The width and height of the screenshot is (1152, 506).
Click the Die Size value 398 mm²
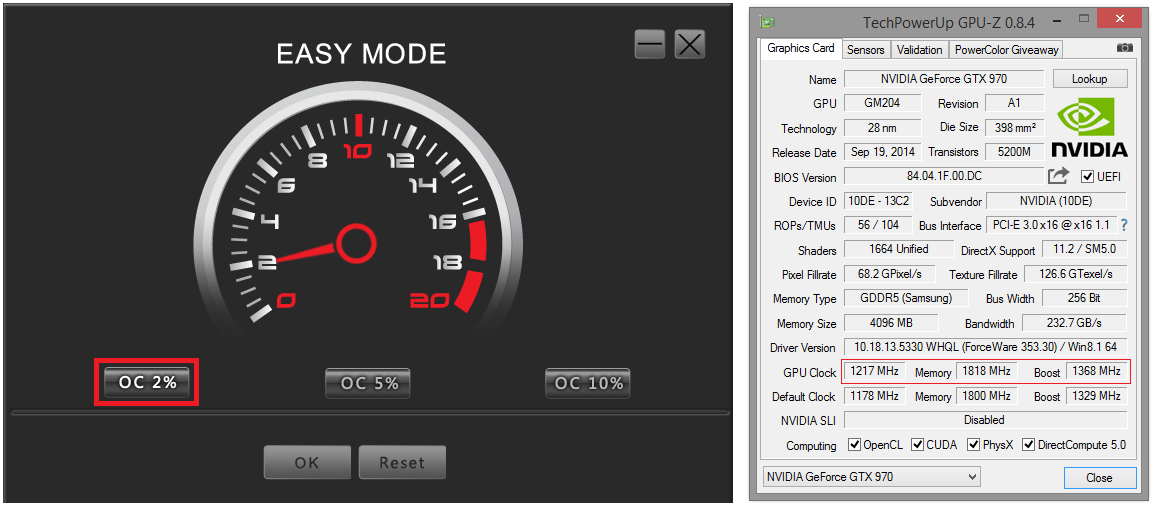(1014, 128)
